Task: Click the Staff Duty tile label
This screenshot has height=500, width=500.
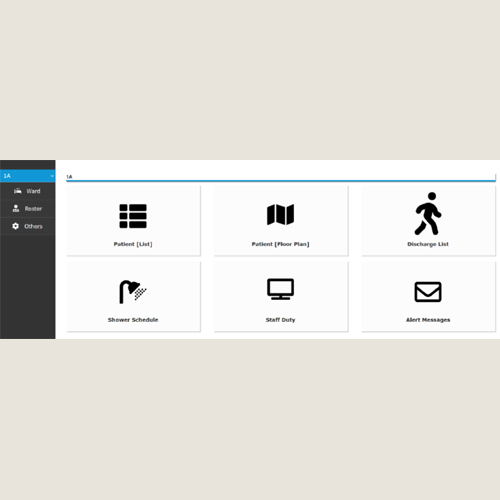Action: tap(280, 320)
